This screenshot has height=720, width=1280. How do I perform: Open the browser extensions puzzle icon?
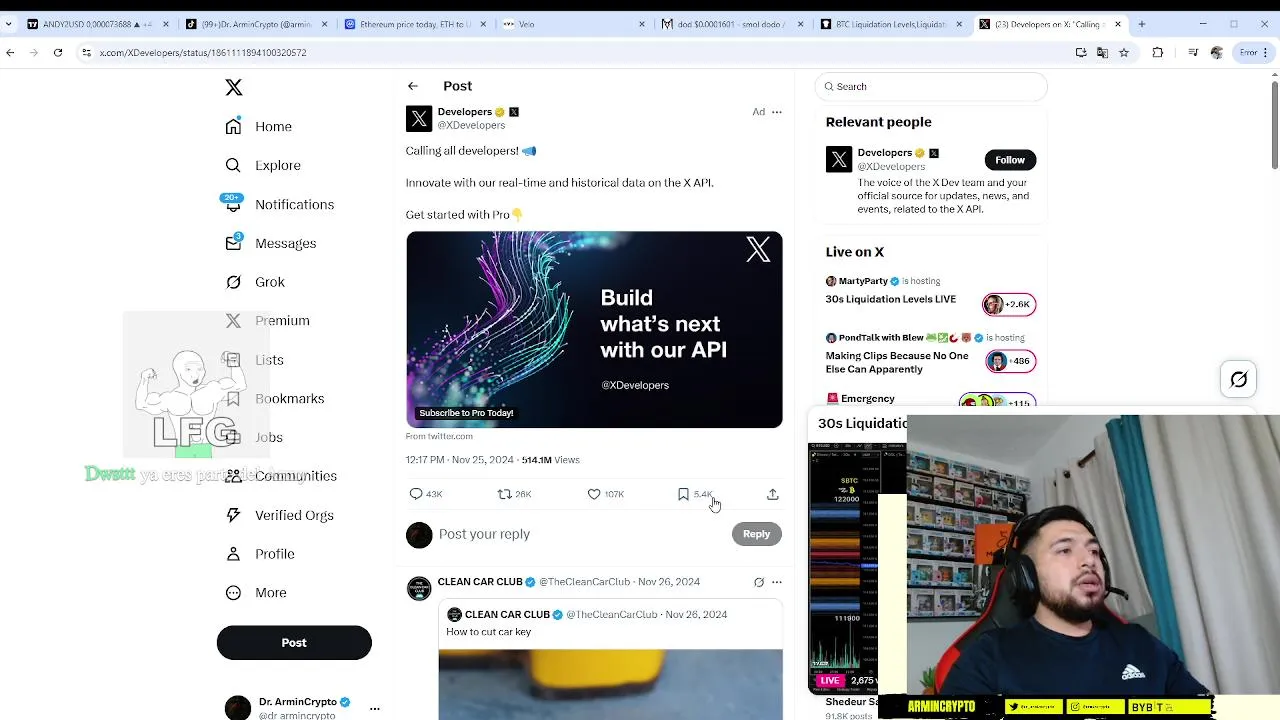click(1158, 52)
